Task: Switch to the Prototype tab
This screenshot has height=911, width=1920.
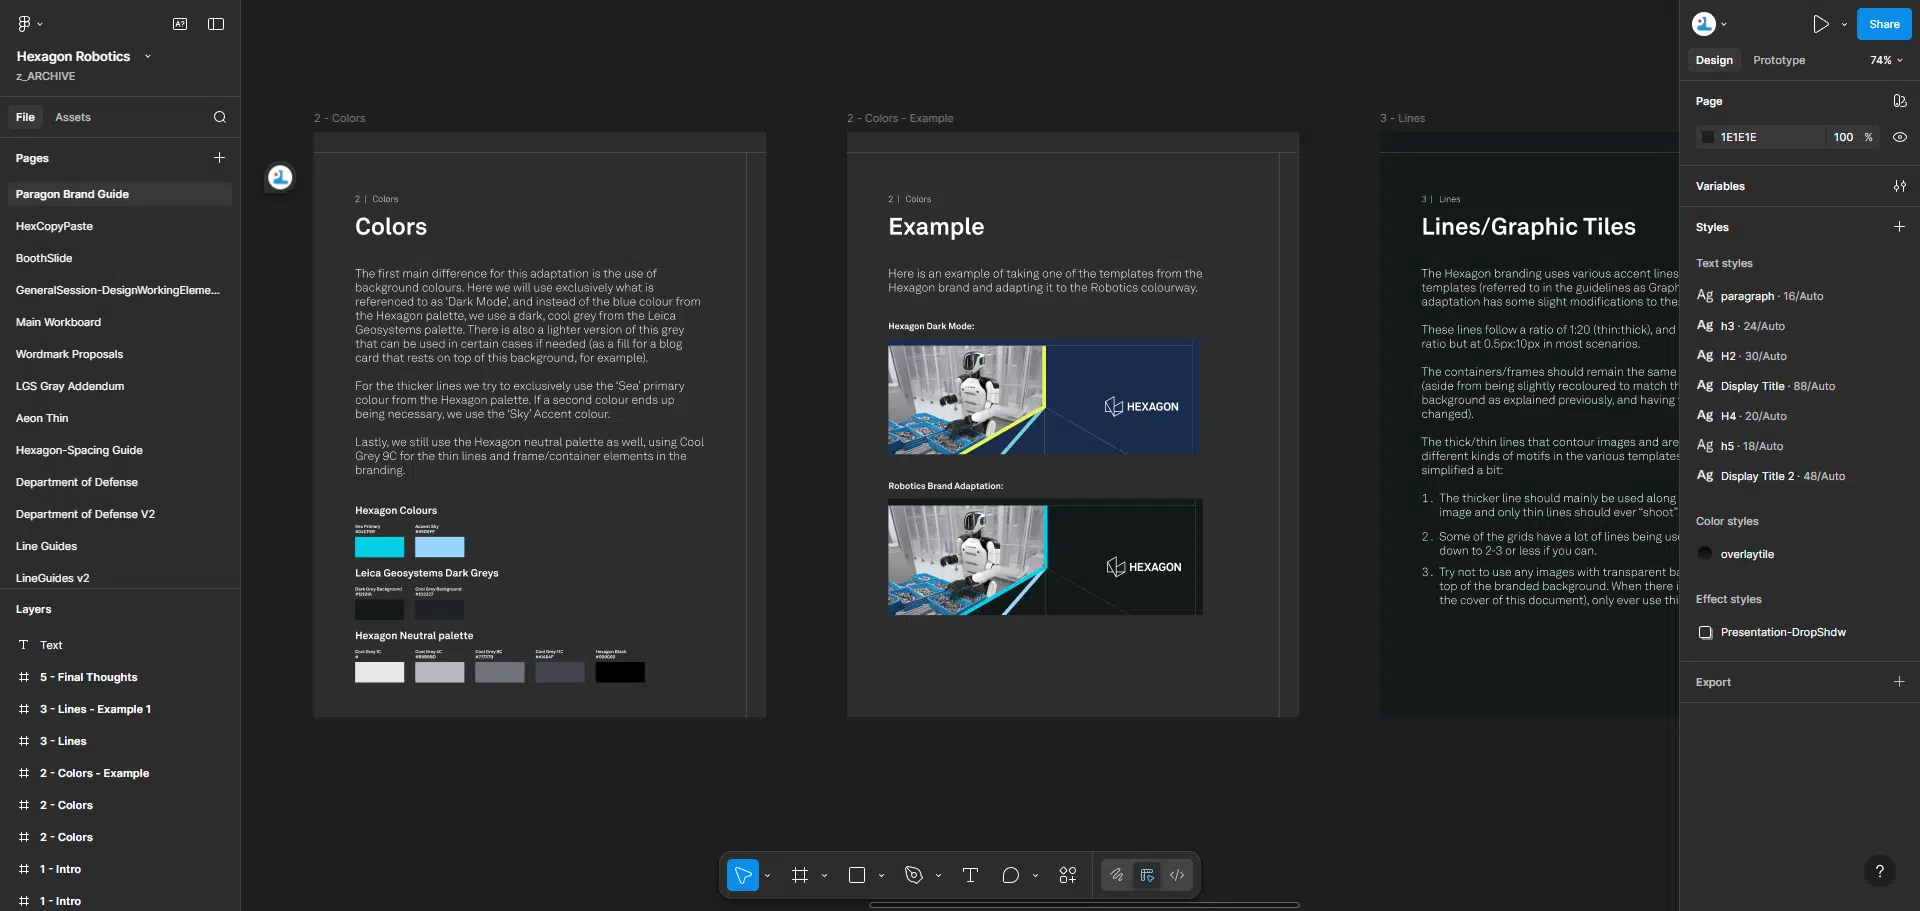Action: (x=1778, y=60)
